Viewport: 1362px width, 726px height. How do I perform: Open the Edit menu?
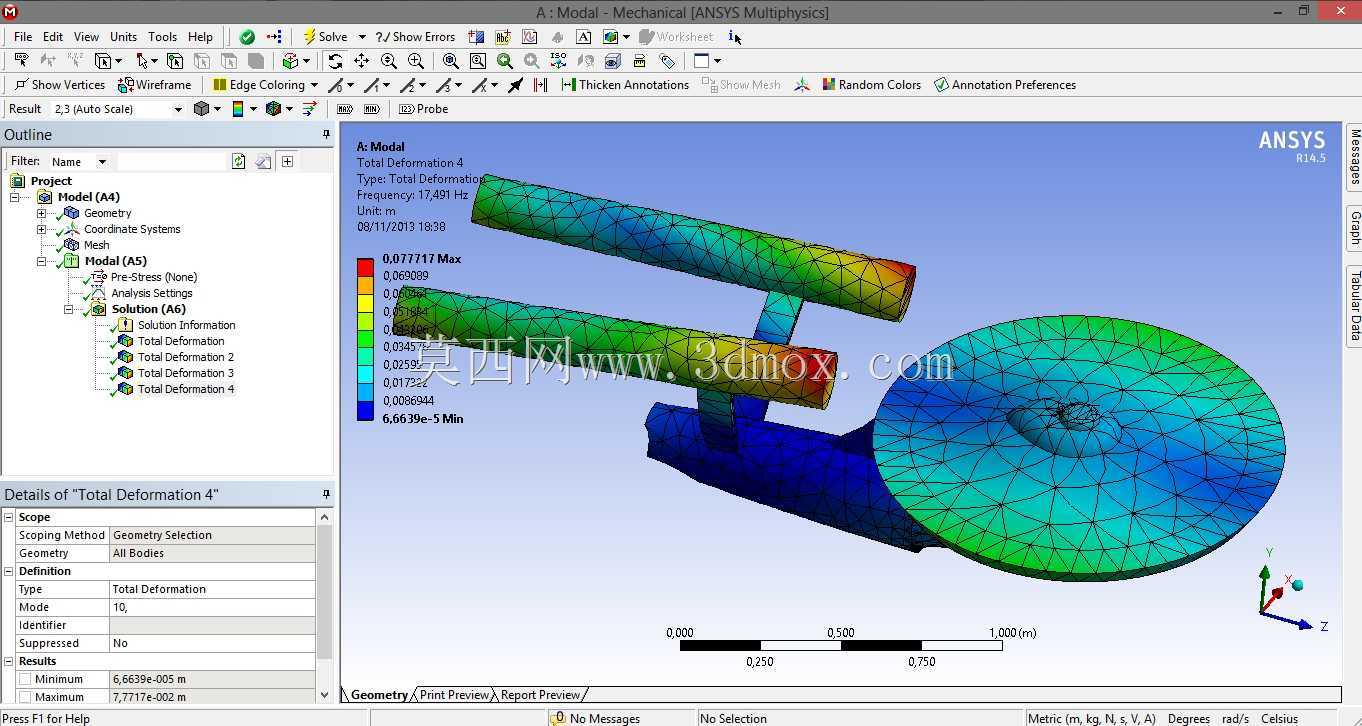[x=53, y=37]
